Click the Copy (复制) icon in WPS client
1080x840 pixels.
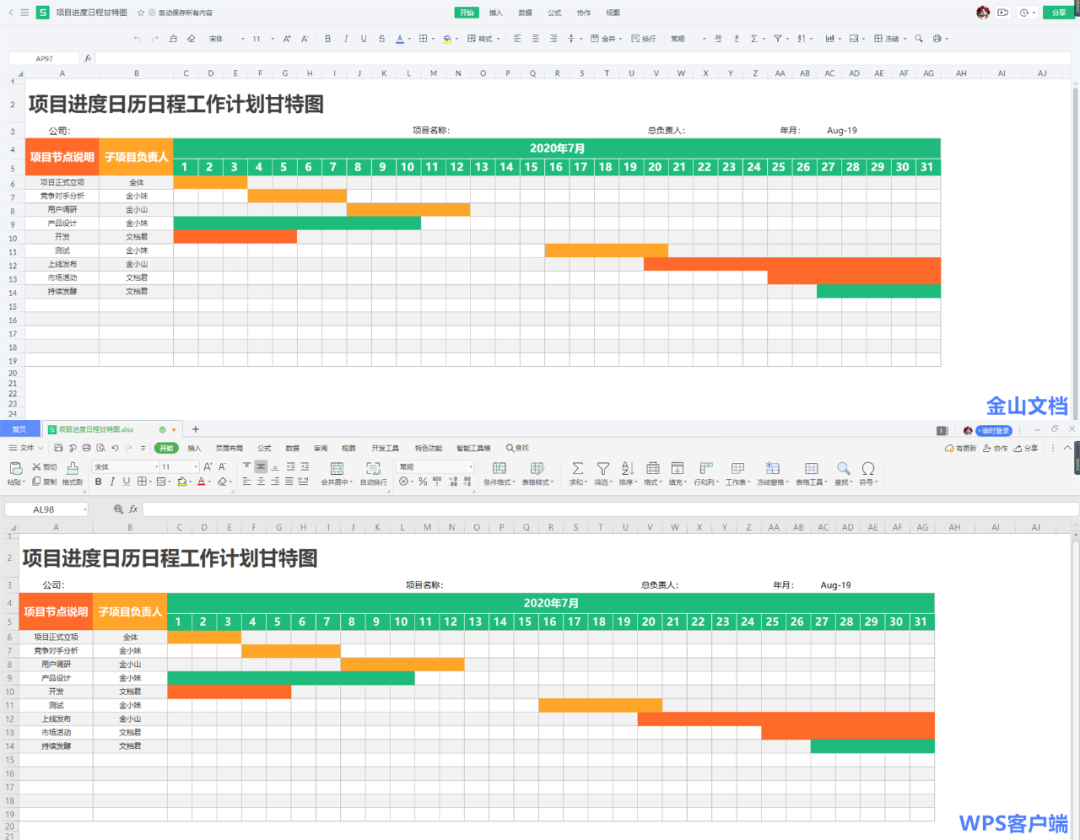37,482
